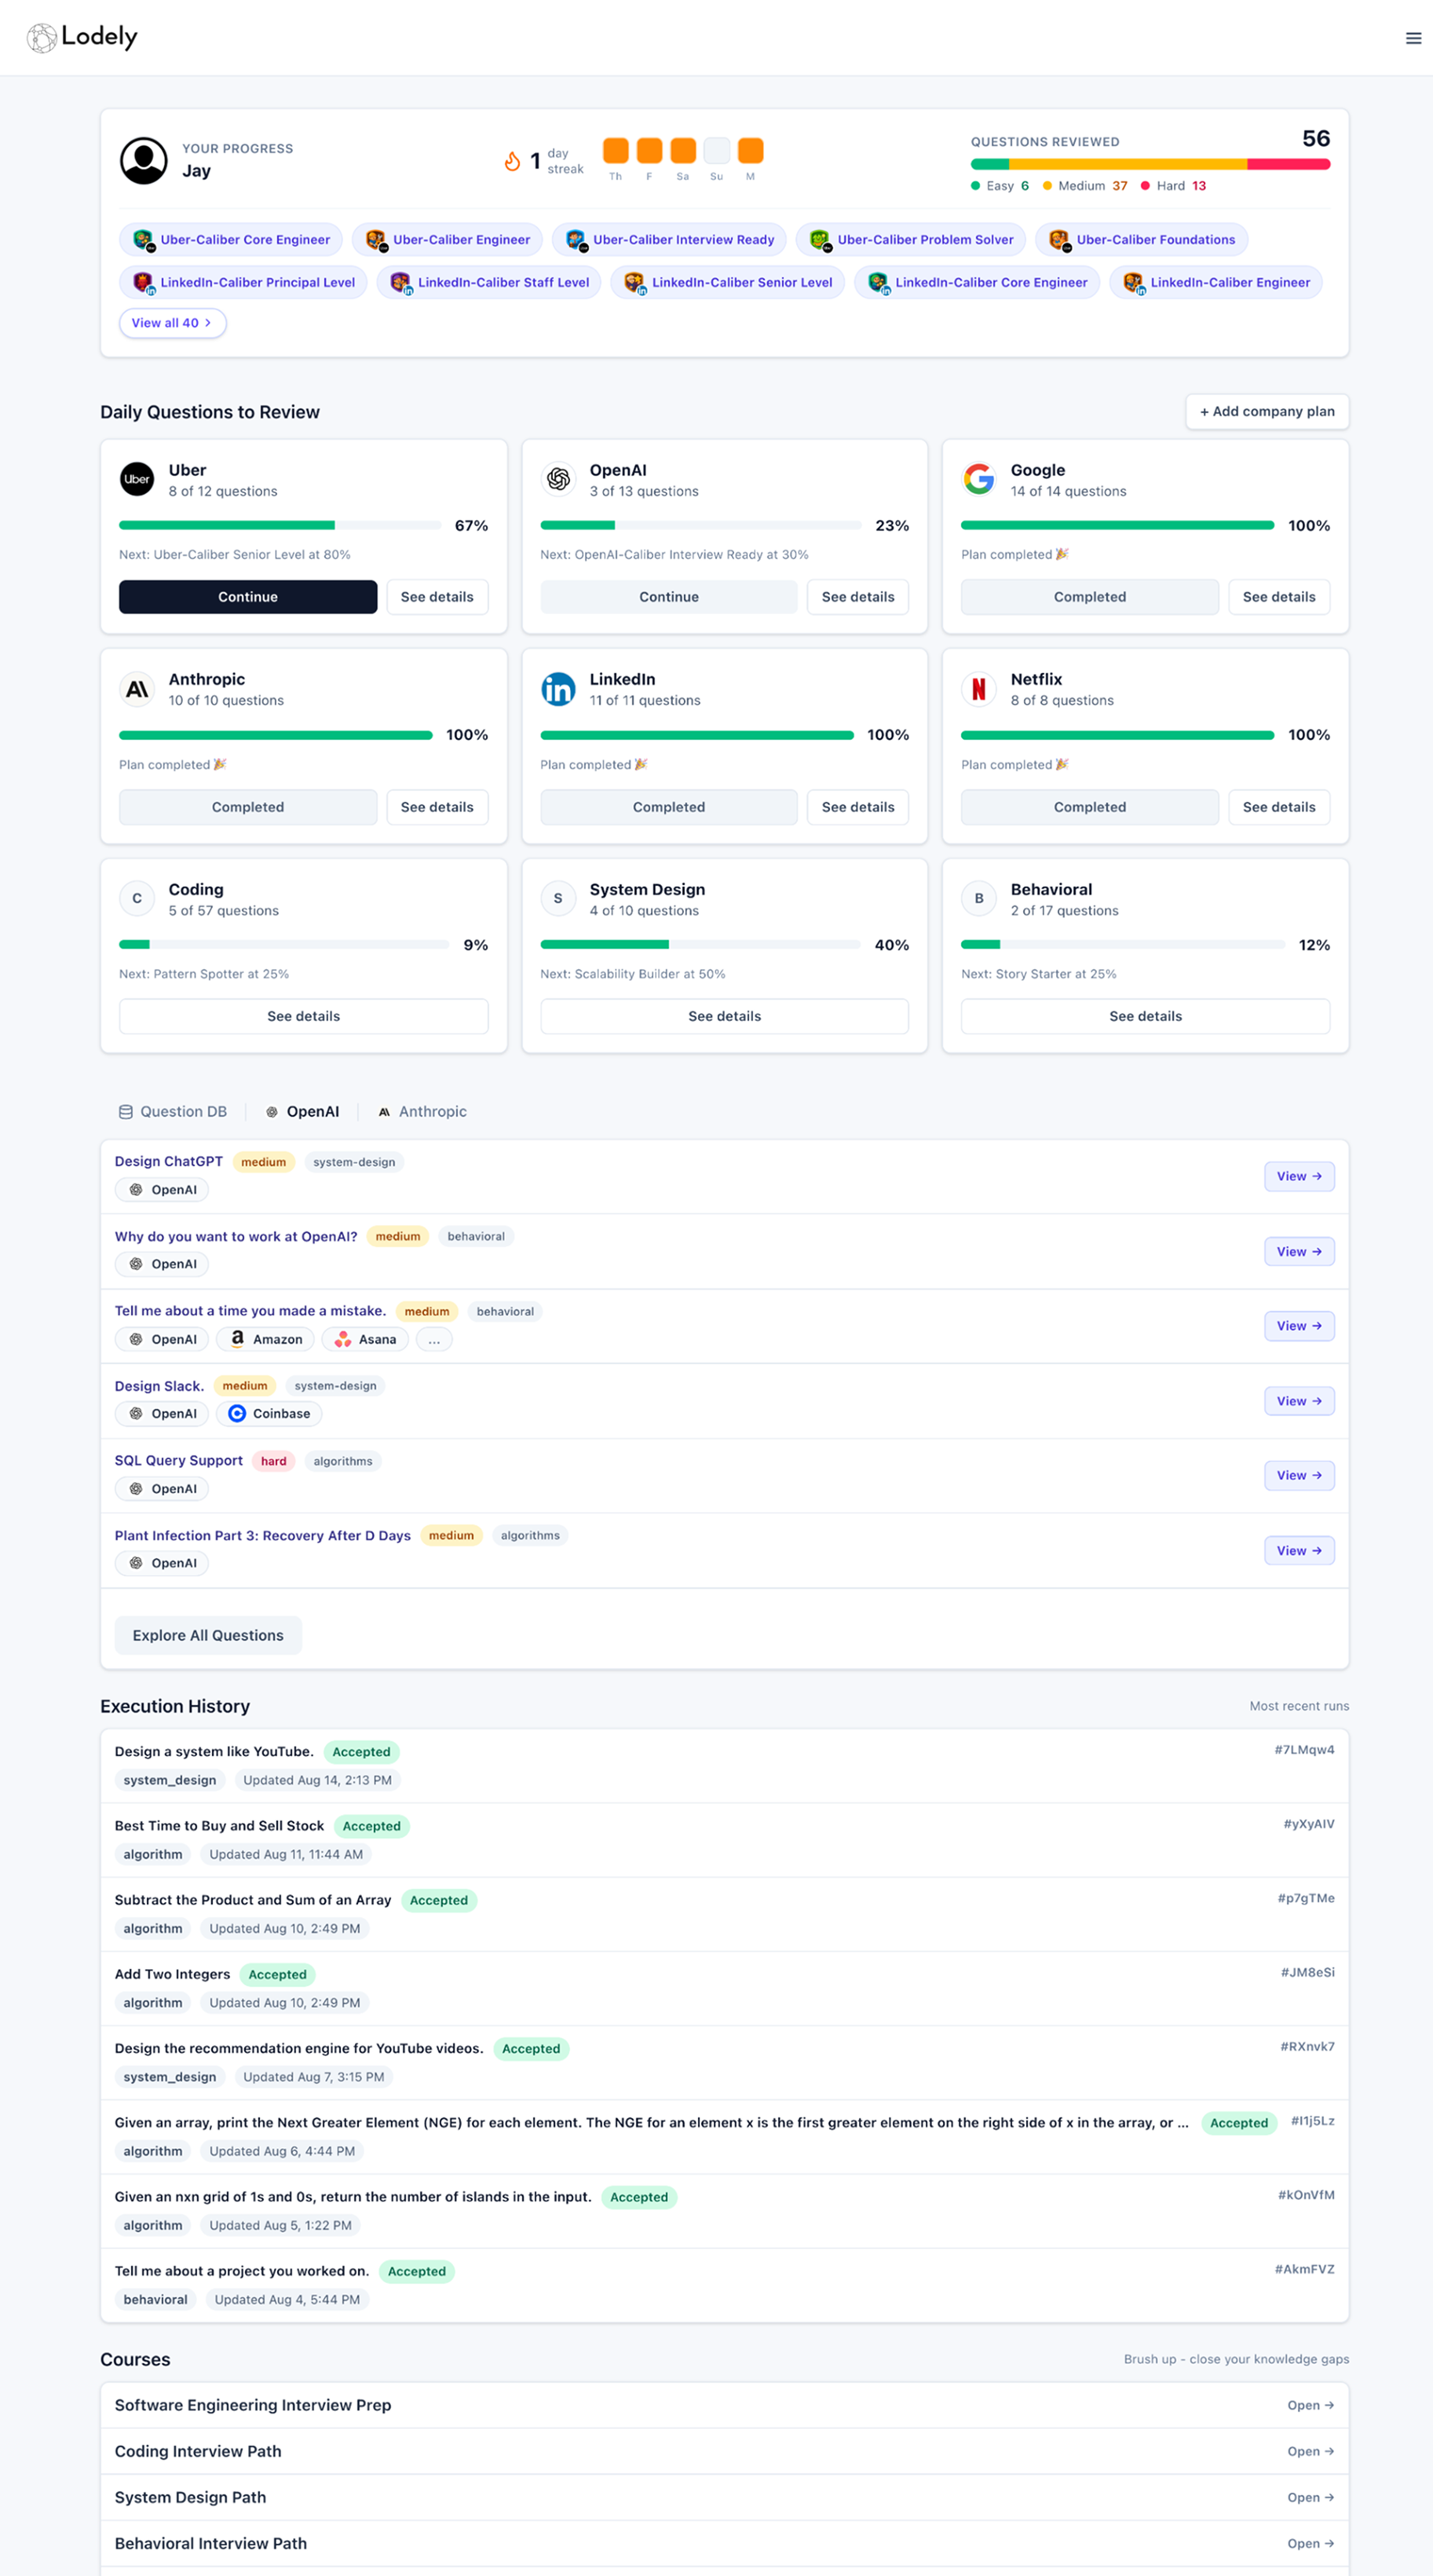1433x2576 pixels.
Task: Click the Uber-Caliber Engineer badge icon
Action: (376, 240)
